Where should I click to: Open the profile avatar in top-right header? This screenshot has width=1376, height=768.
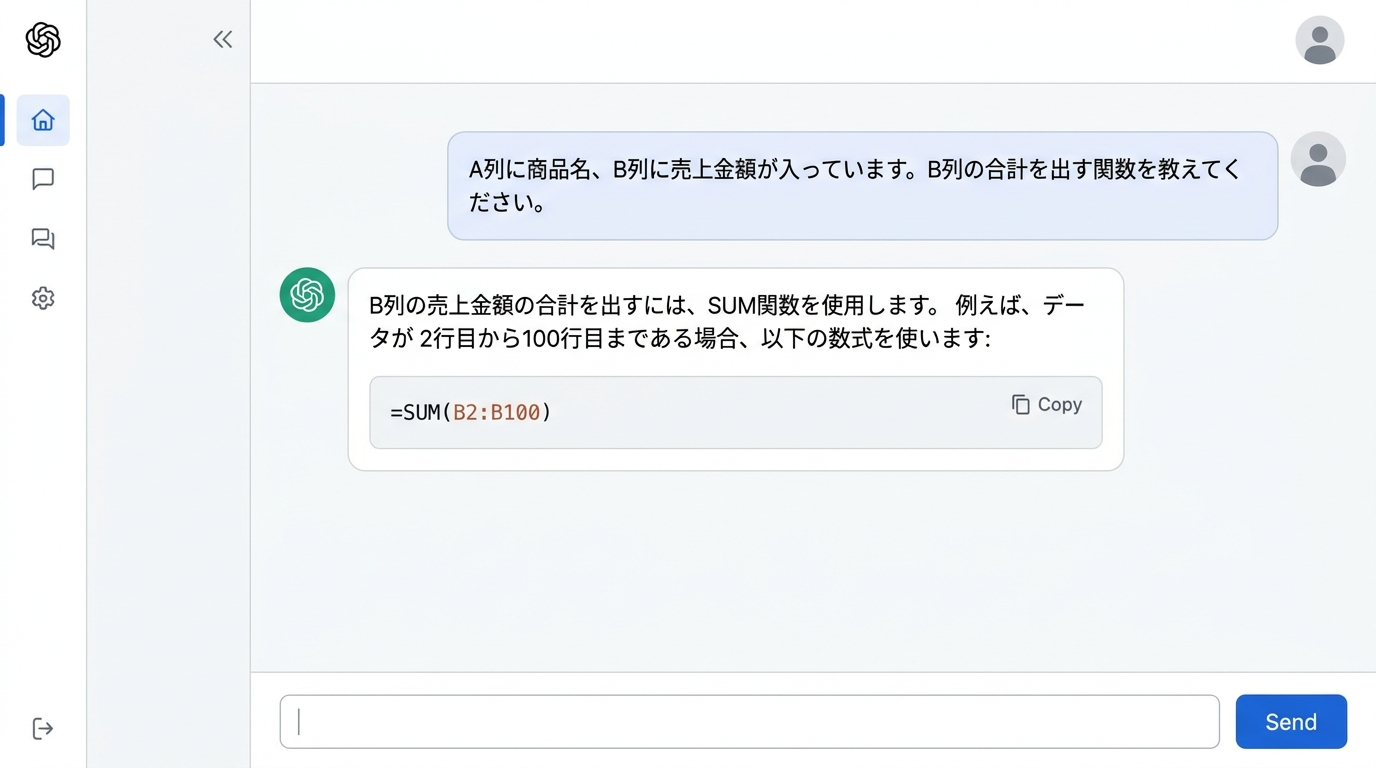1319,40
